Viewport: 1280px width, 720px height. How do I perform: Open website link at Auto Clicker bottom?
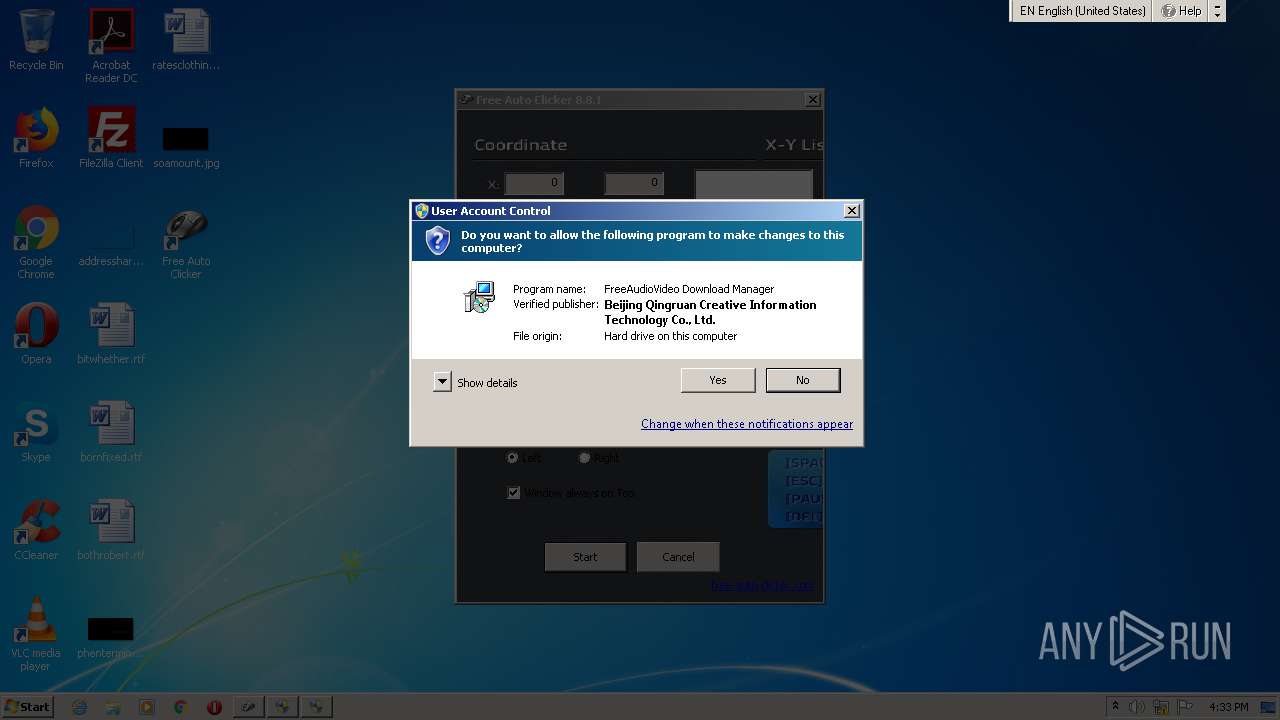(762, 586)
